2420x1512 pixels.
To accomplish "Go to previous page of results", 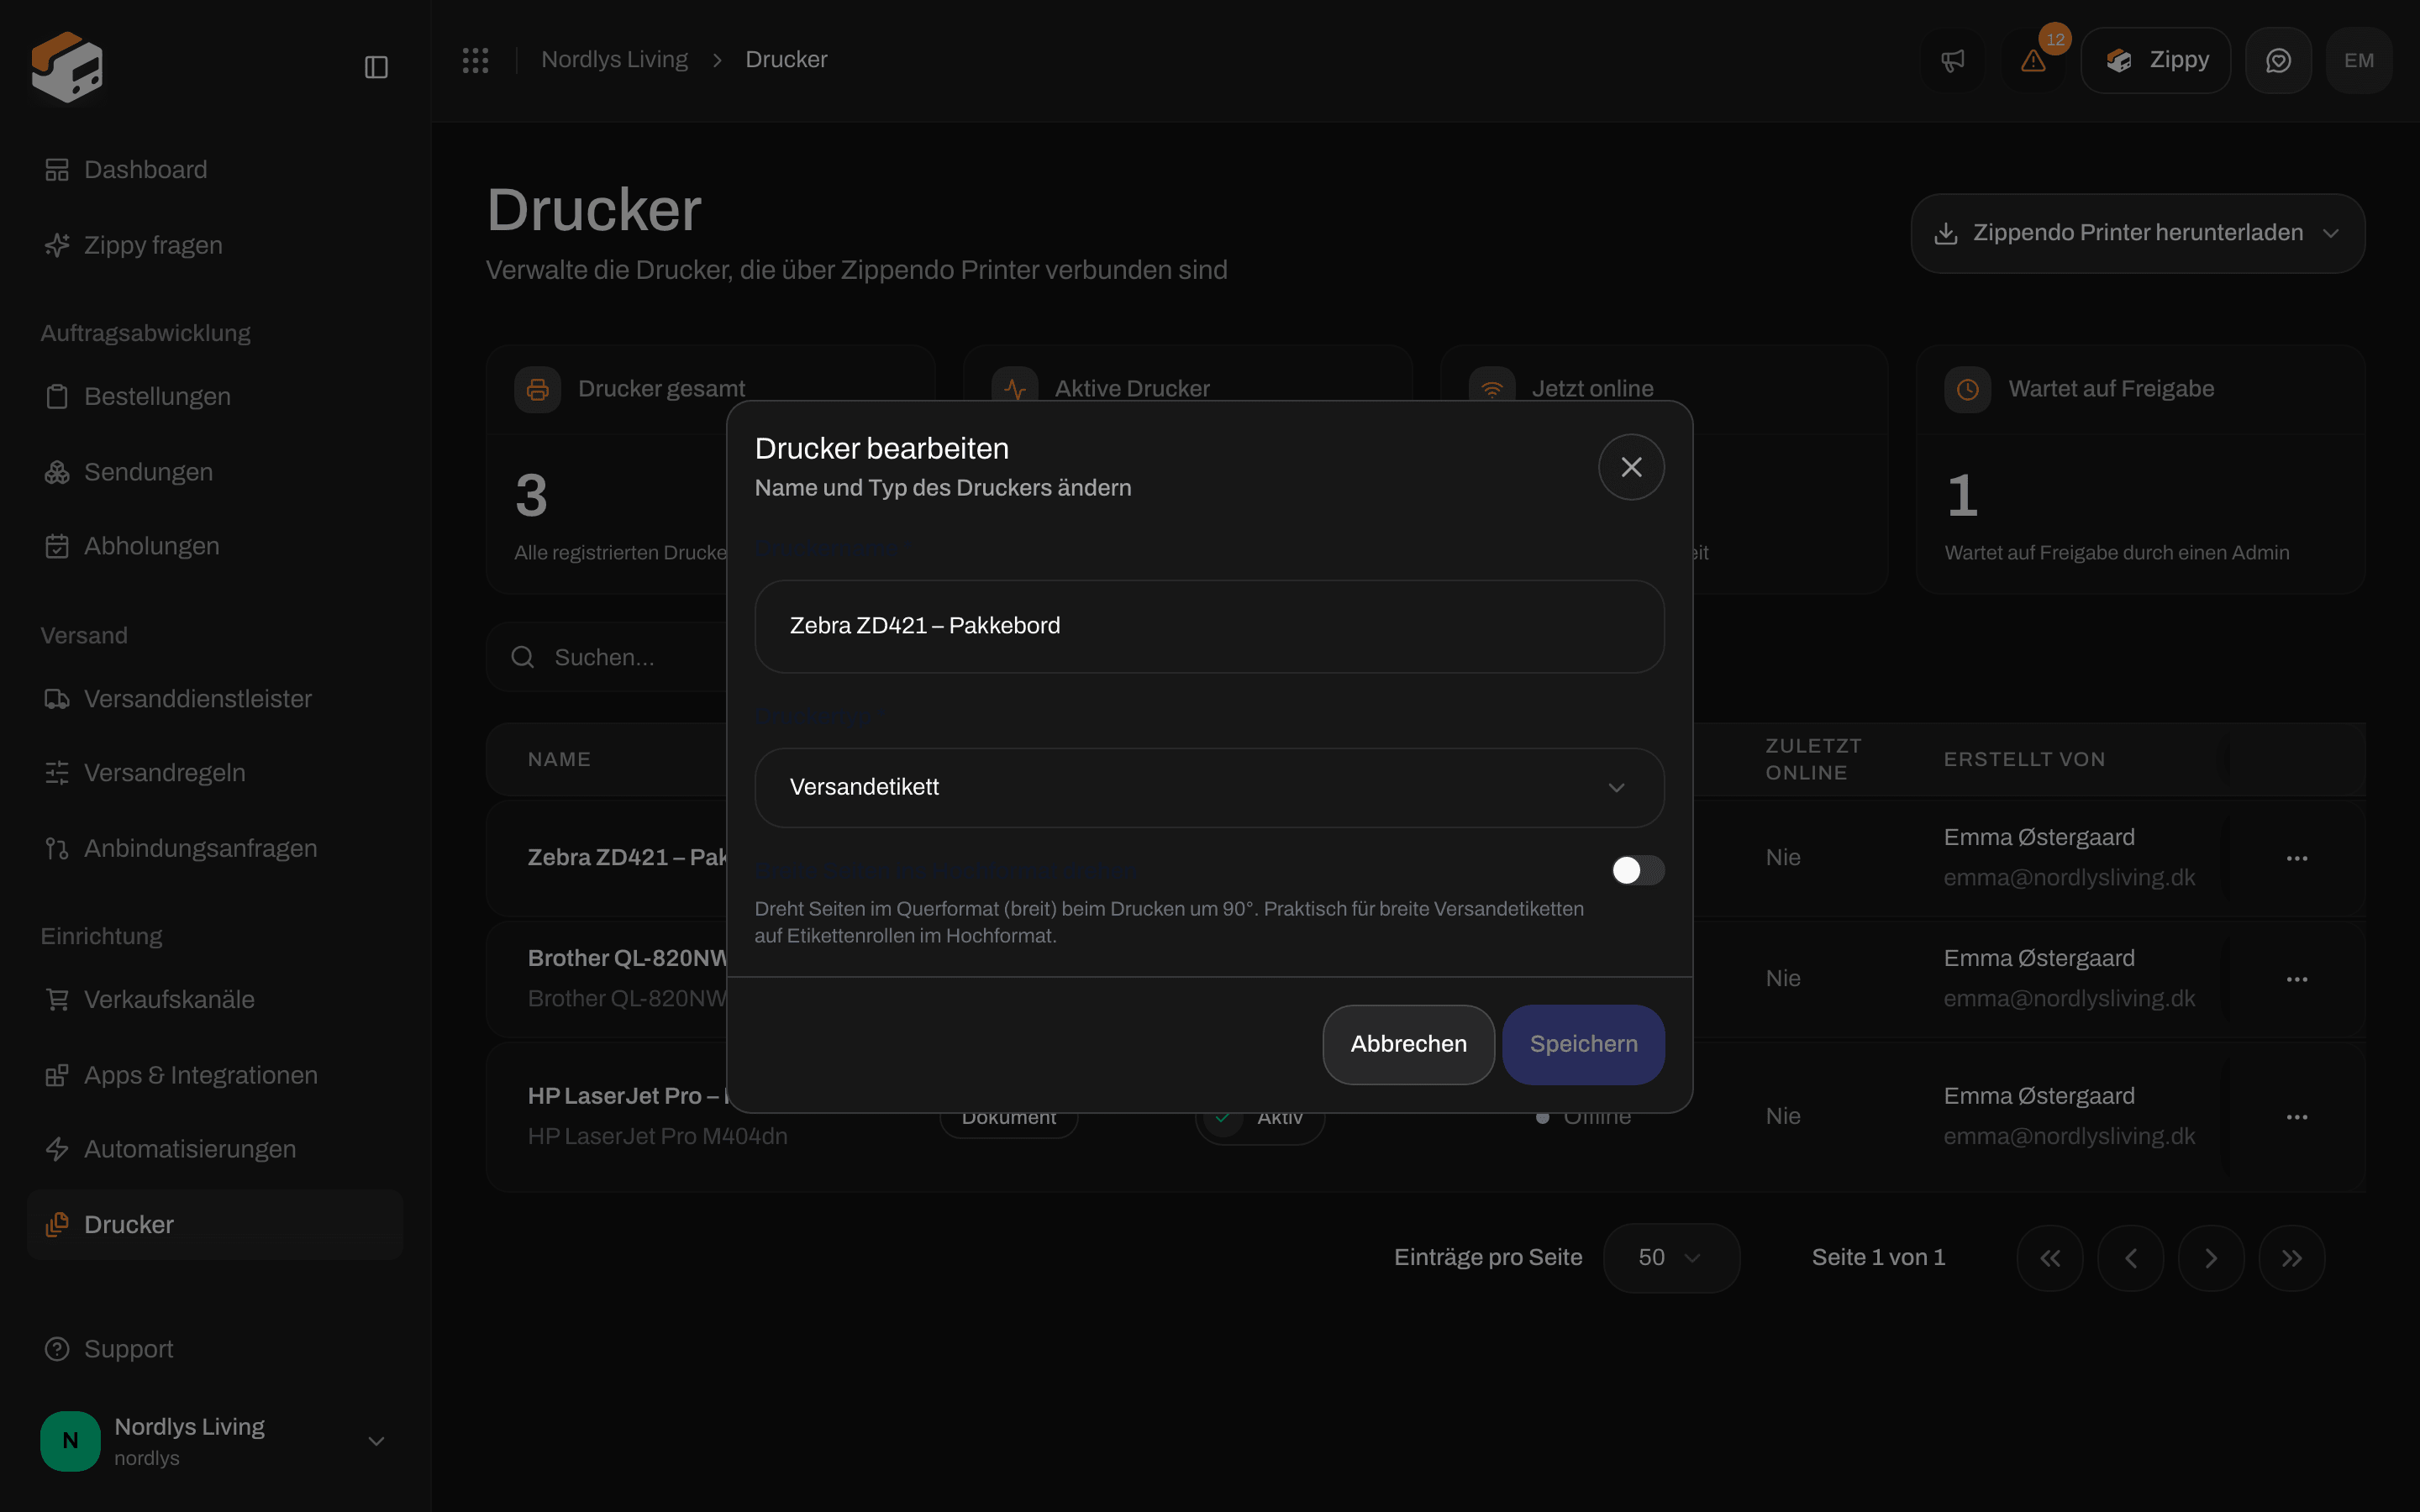I will point(2130,1258).
